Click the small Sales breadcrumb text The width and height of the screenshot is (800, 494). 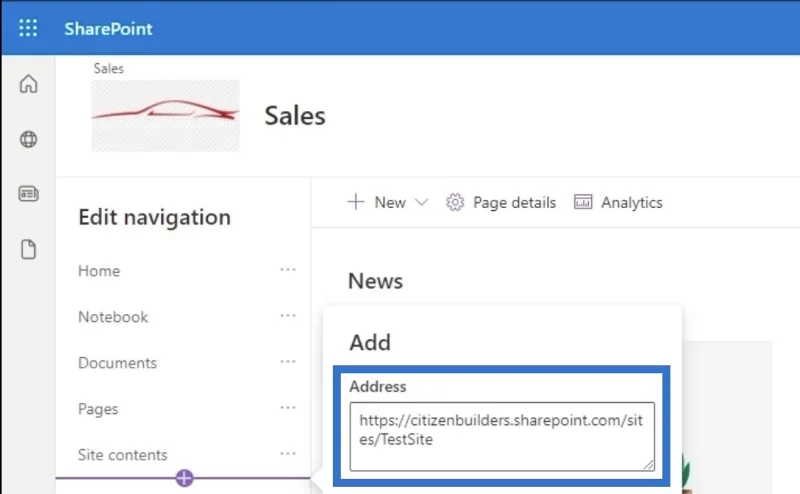tap(108, 68)
